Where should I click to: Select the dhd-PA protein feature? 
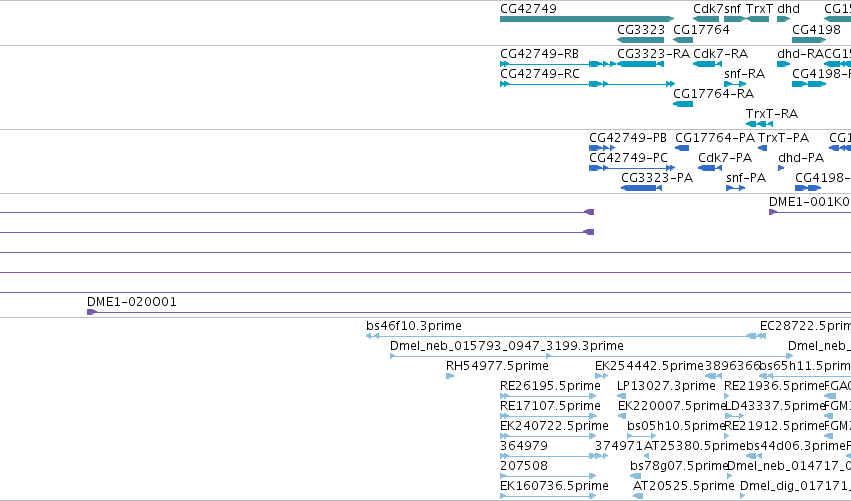(781, 168)
